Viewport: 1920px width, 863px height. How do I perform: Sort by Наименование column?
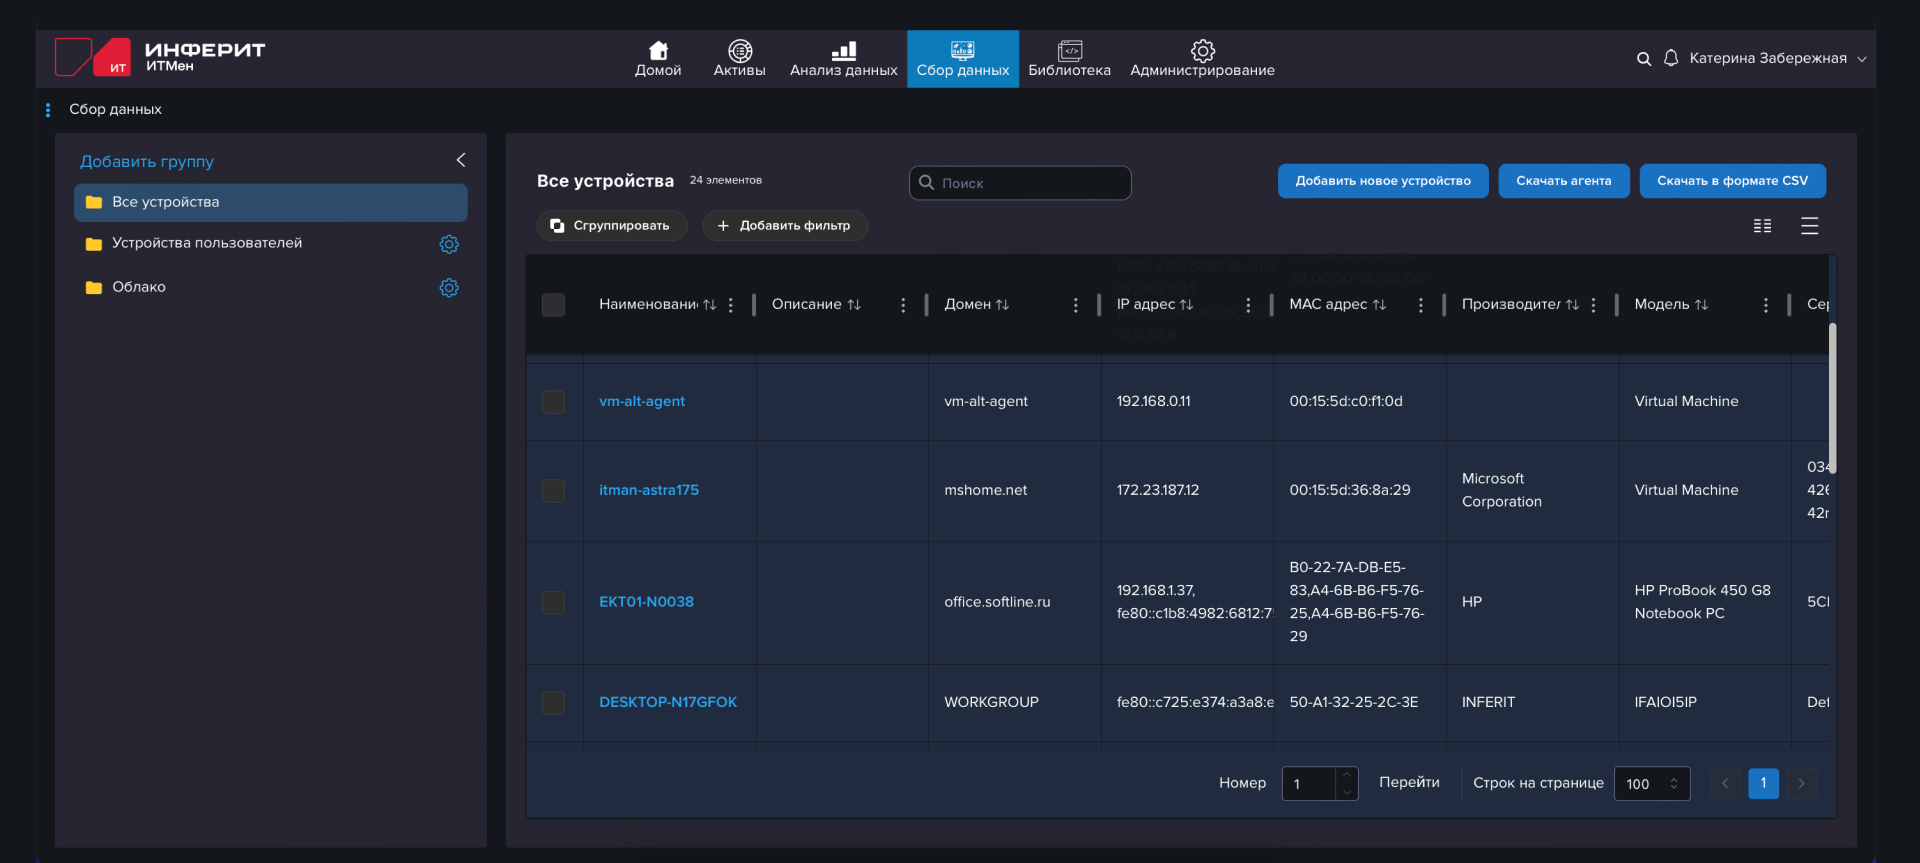click(709, 305)
